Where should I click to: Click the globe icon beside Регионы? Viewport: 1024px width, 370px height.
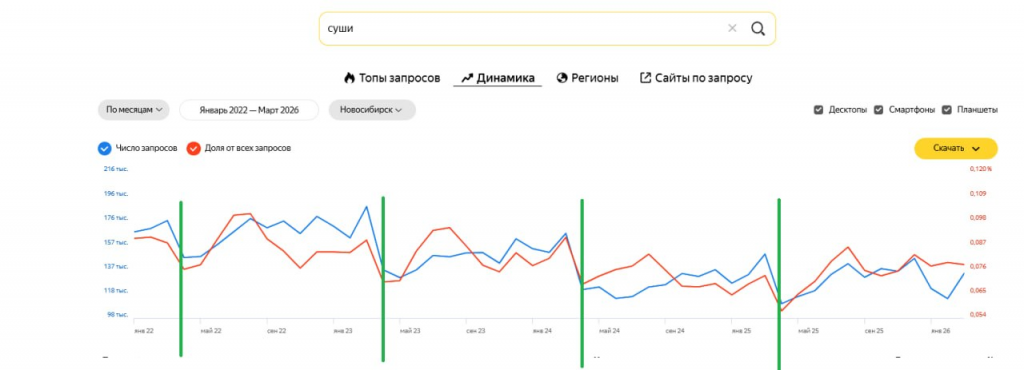(x=562, y=78)
